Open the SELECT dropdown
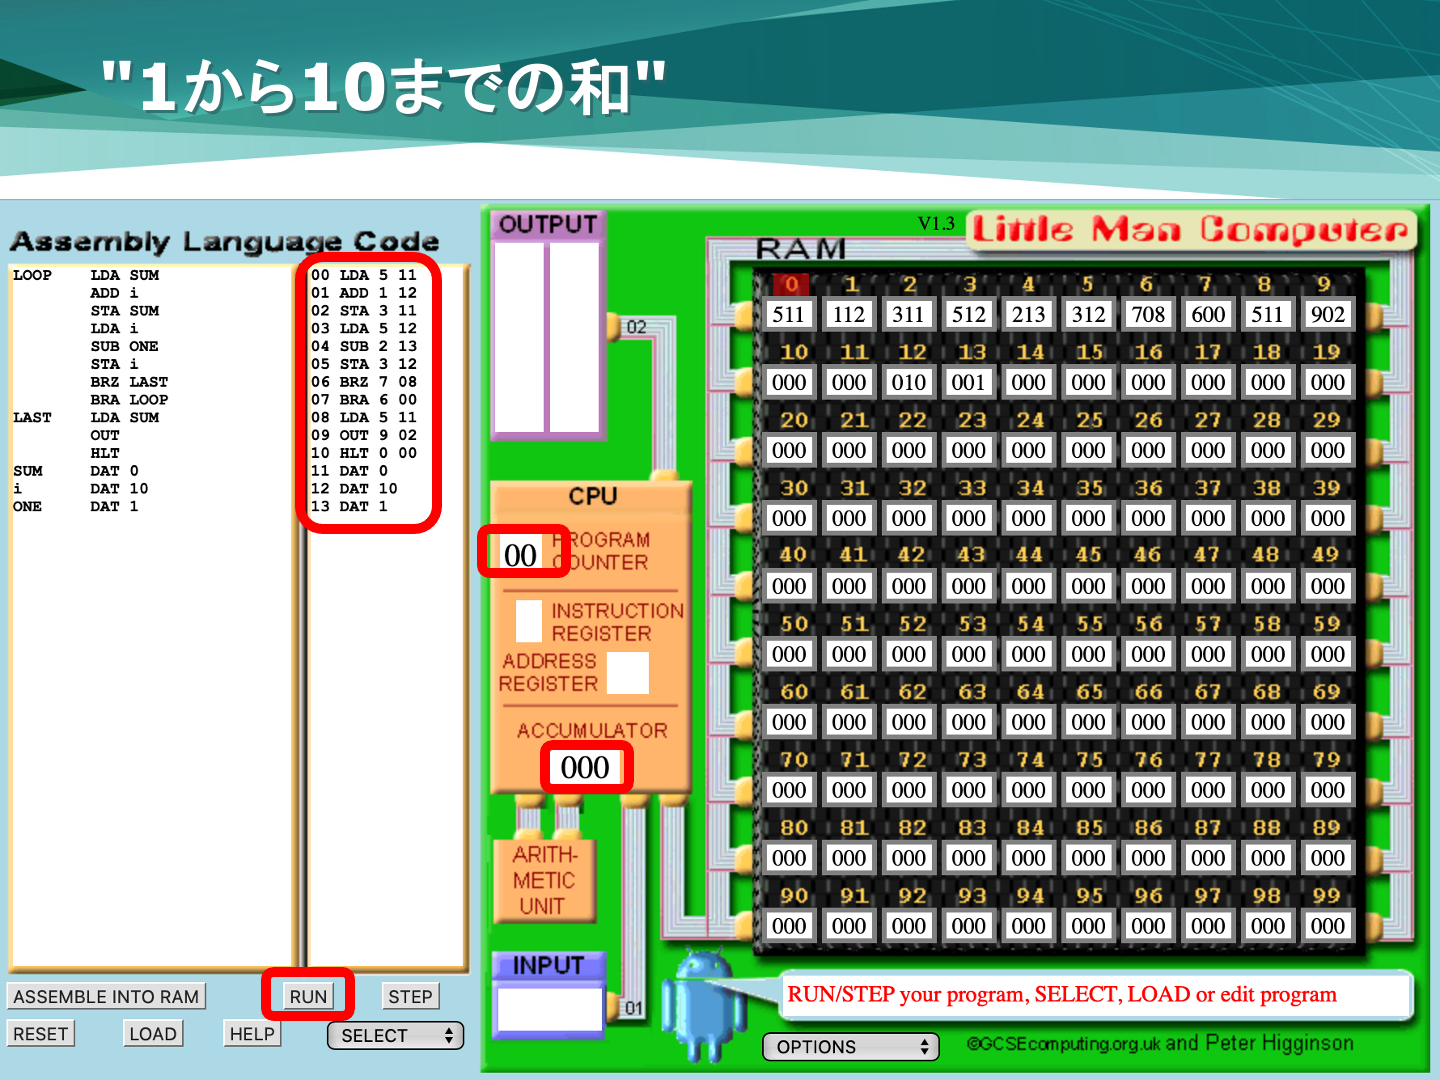The image size is (1440, 1080). [x=396, y=1036]
